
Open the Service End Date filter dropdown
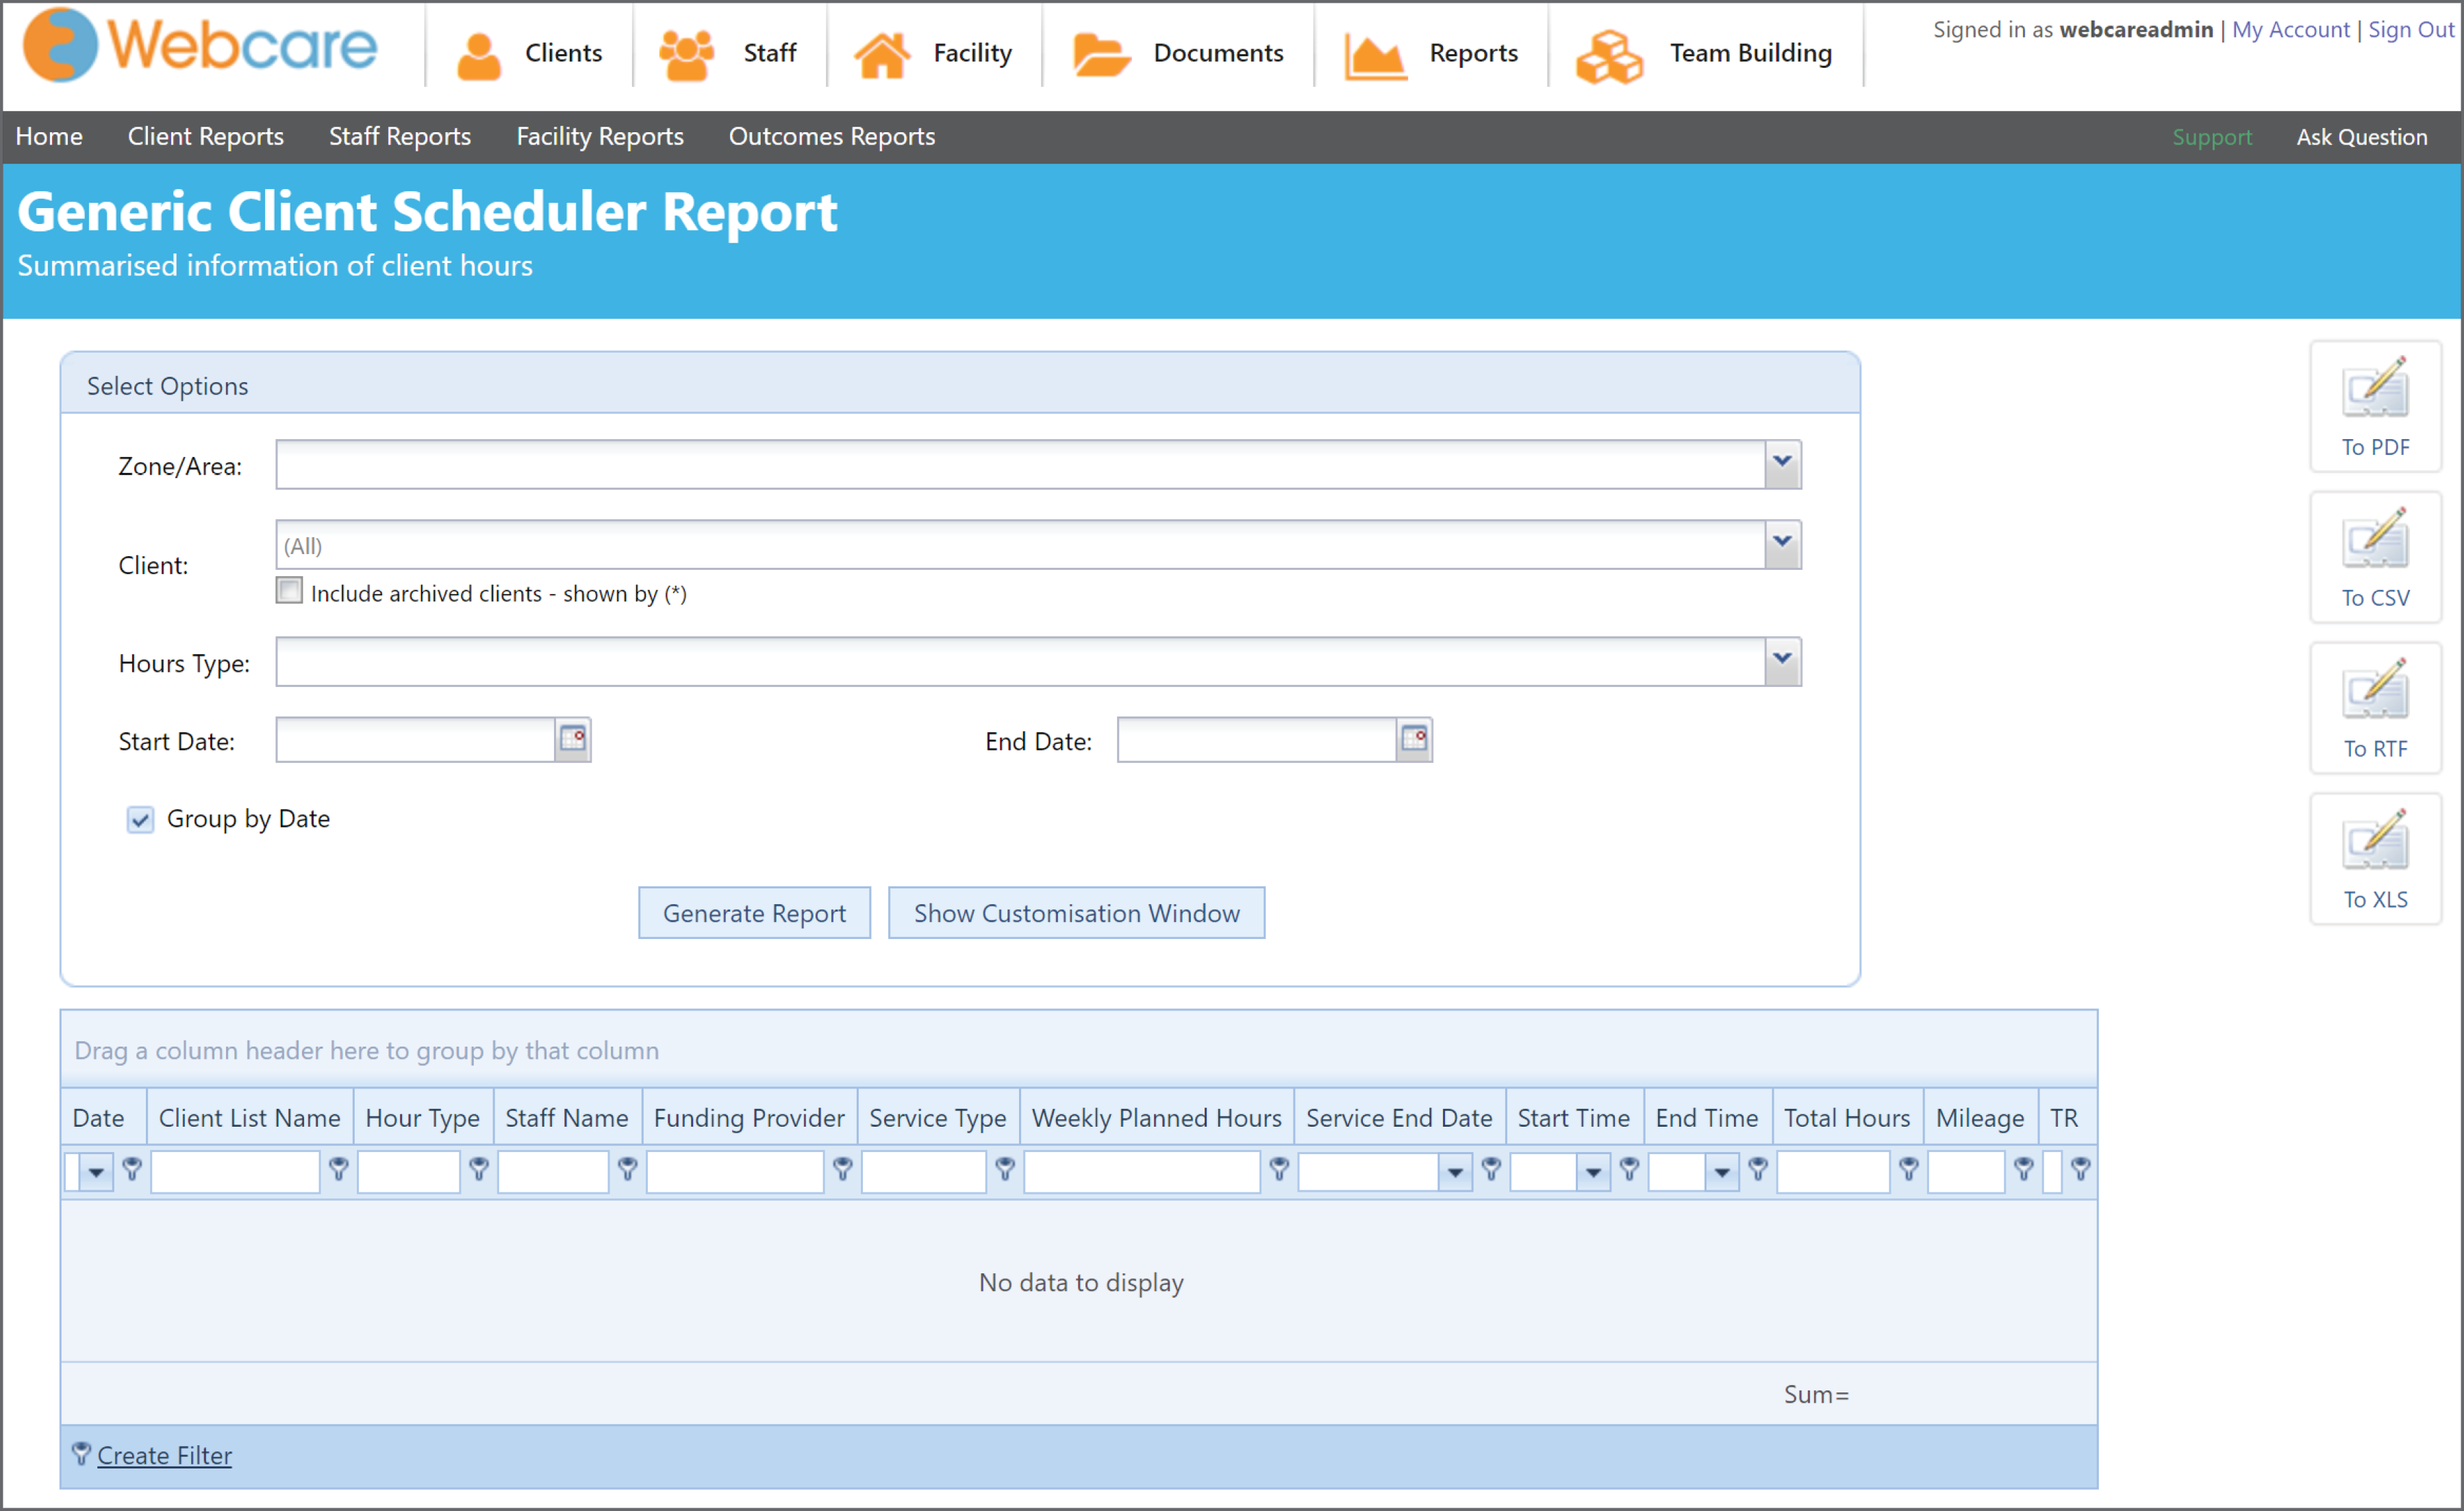coord(1455,1171)
